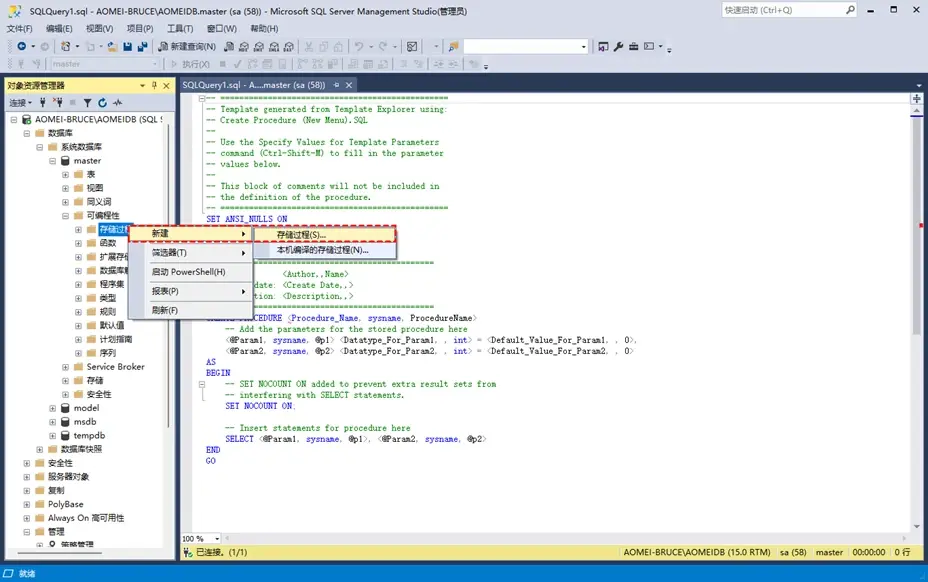The height and width of the screenshot is (582, 928).
Task: Click the Open File folder icon
Action: pos(112,46)
